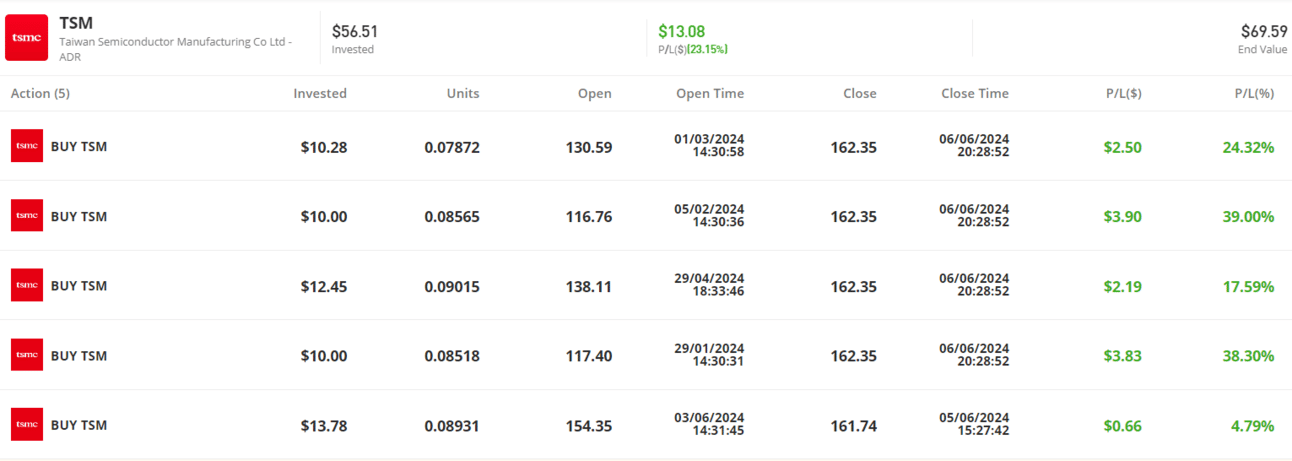Click TSMC icon in the $12.45 invested row
Viewport: 1292px width, 461px height.
coord(27,285)
